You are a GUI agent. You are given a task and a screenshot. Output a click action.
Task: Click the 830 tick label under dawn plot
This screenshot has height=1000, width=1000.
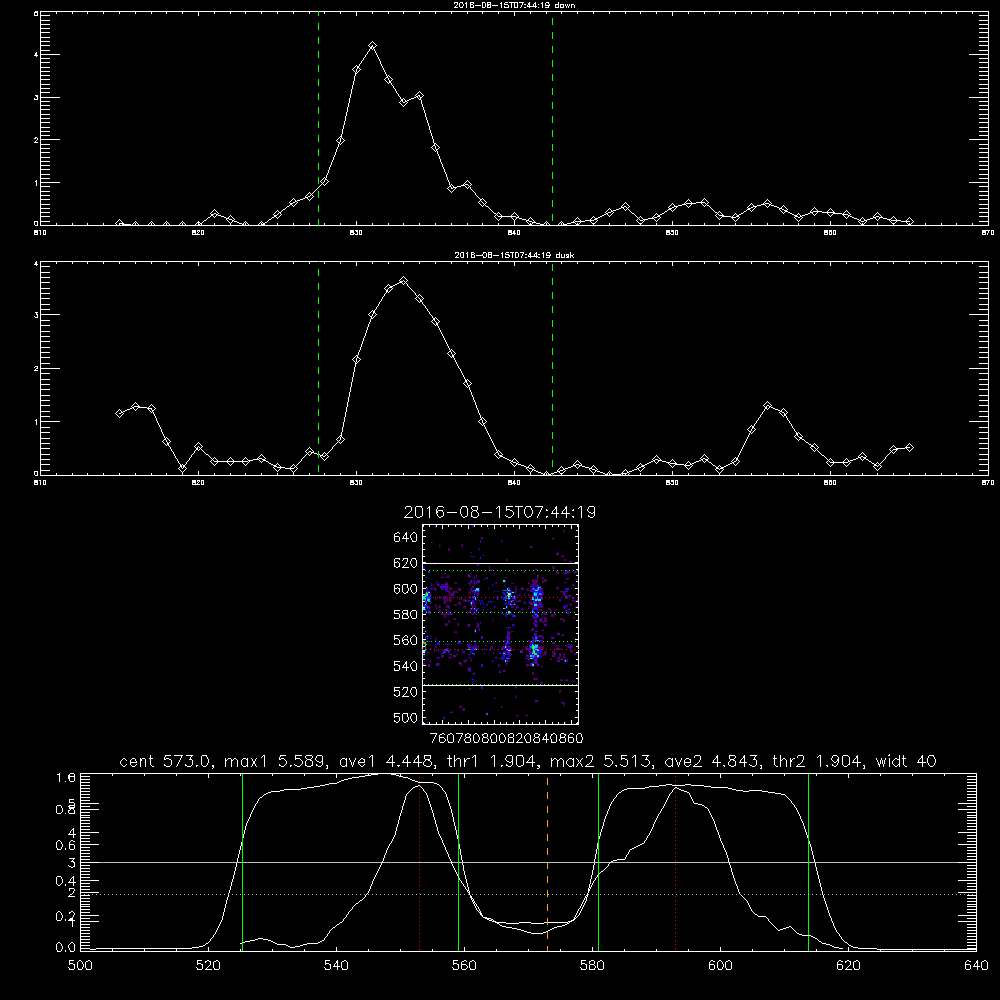(x=356, y=233)
